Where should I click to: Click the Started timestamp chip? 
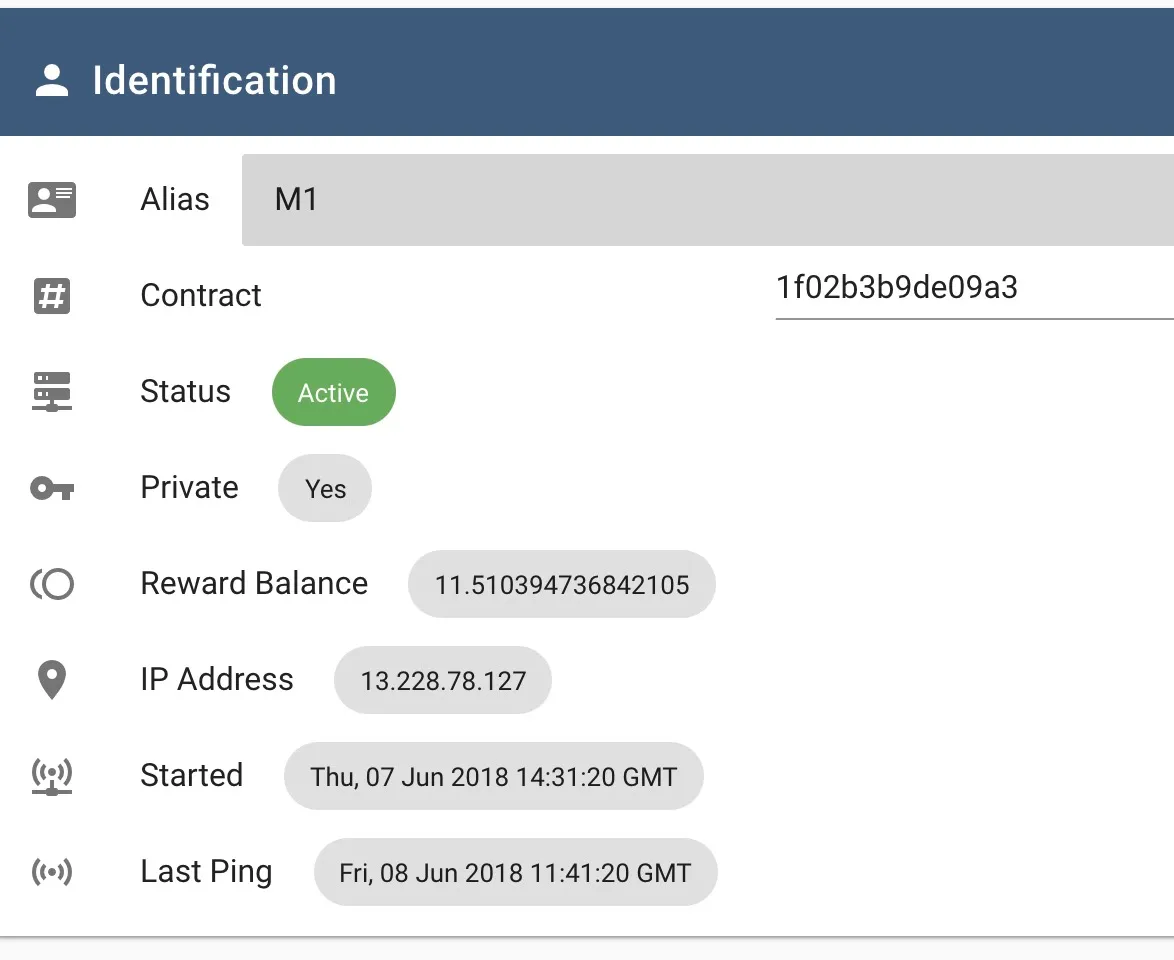(x=493, y=776)
